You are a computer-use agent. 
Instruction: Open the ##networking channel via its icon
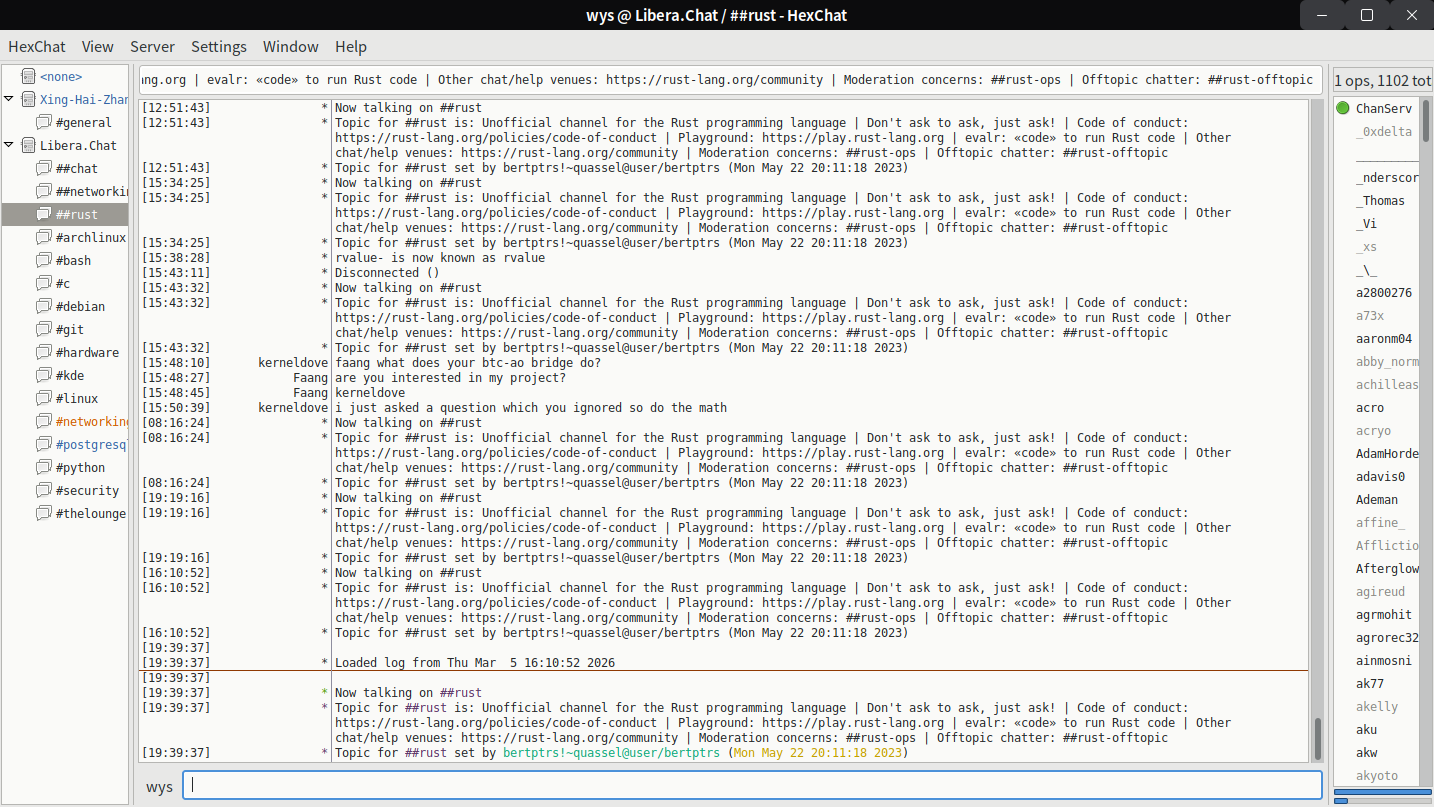(44, 191)
